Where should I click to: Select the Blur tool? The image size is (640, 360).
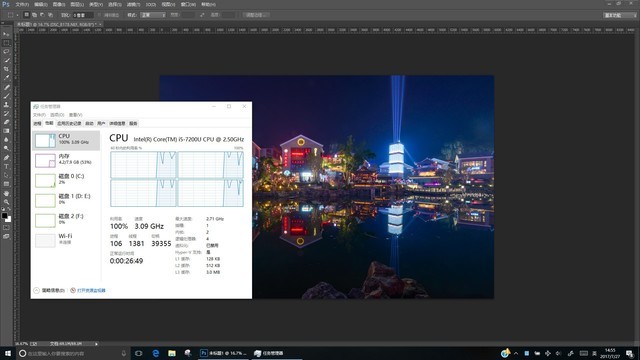tap(6, 140)
